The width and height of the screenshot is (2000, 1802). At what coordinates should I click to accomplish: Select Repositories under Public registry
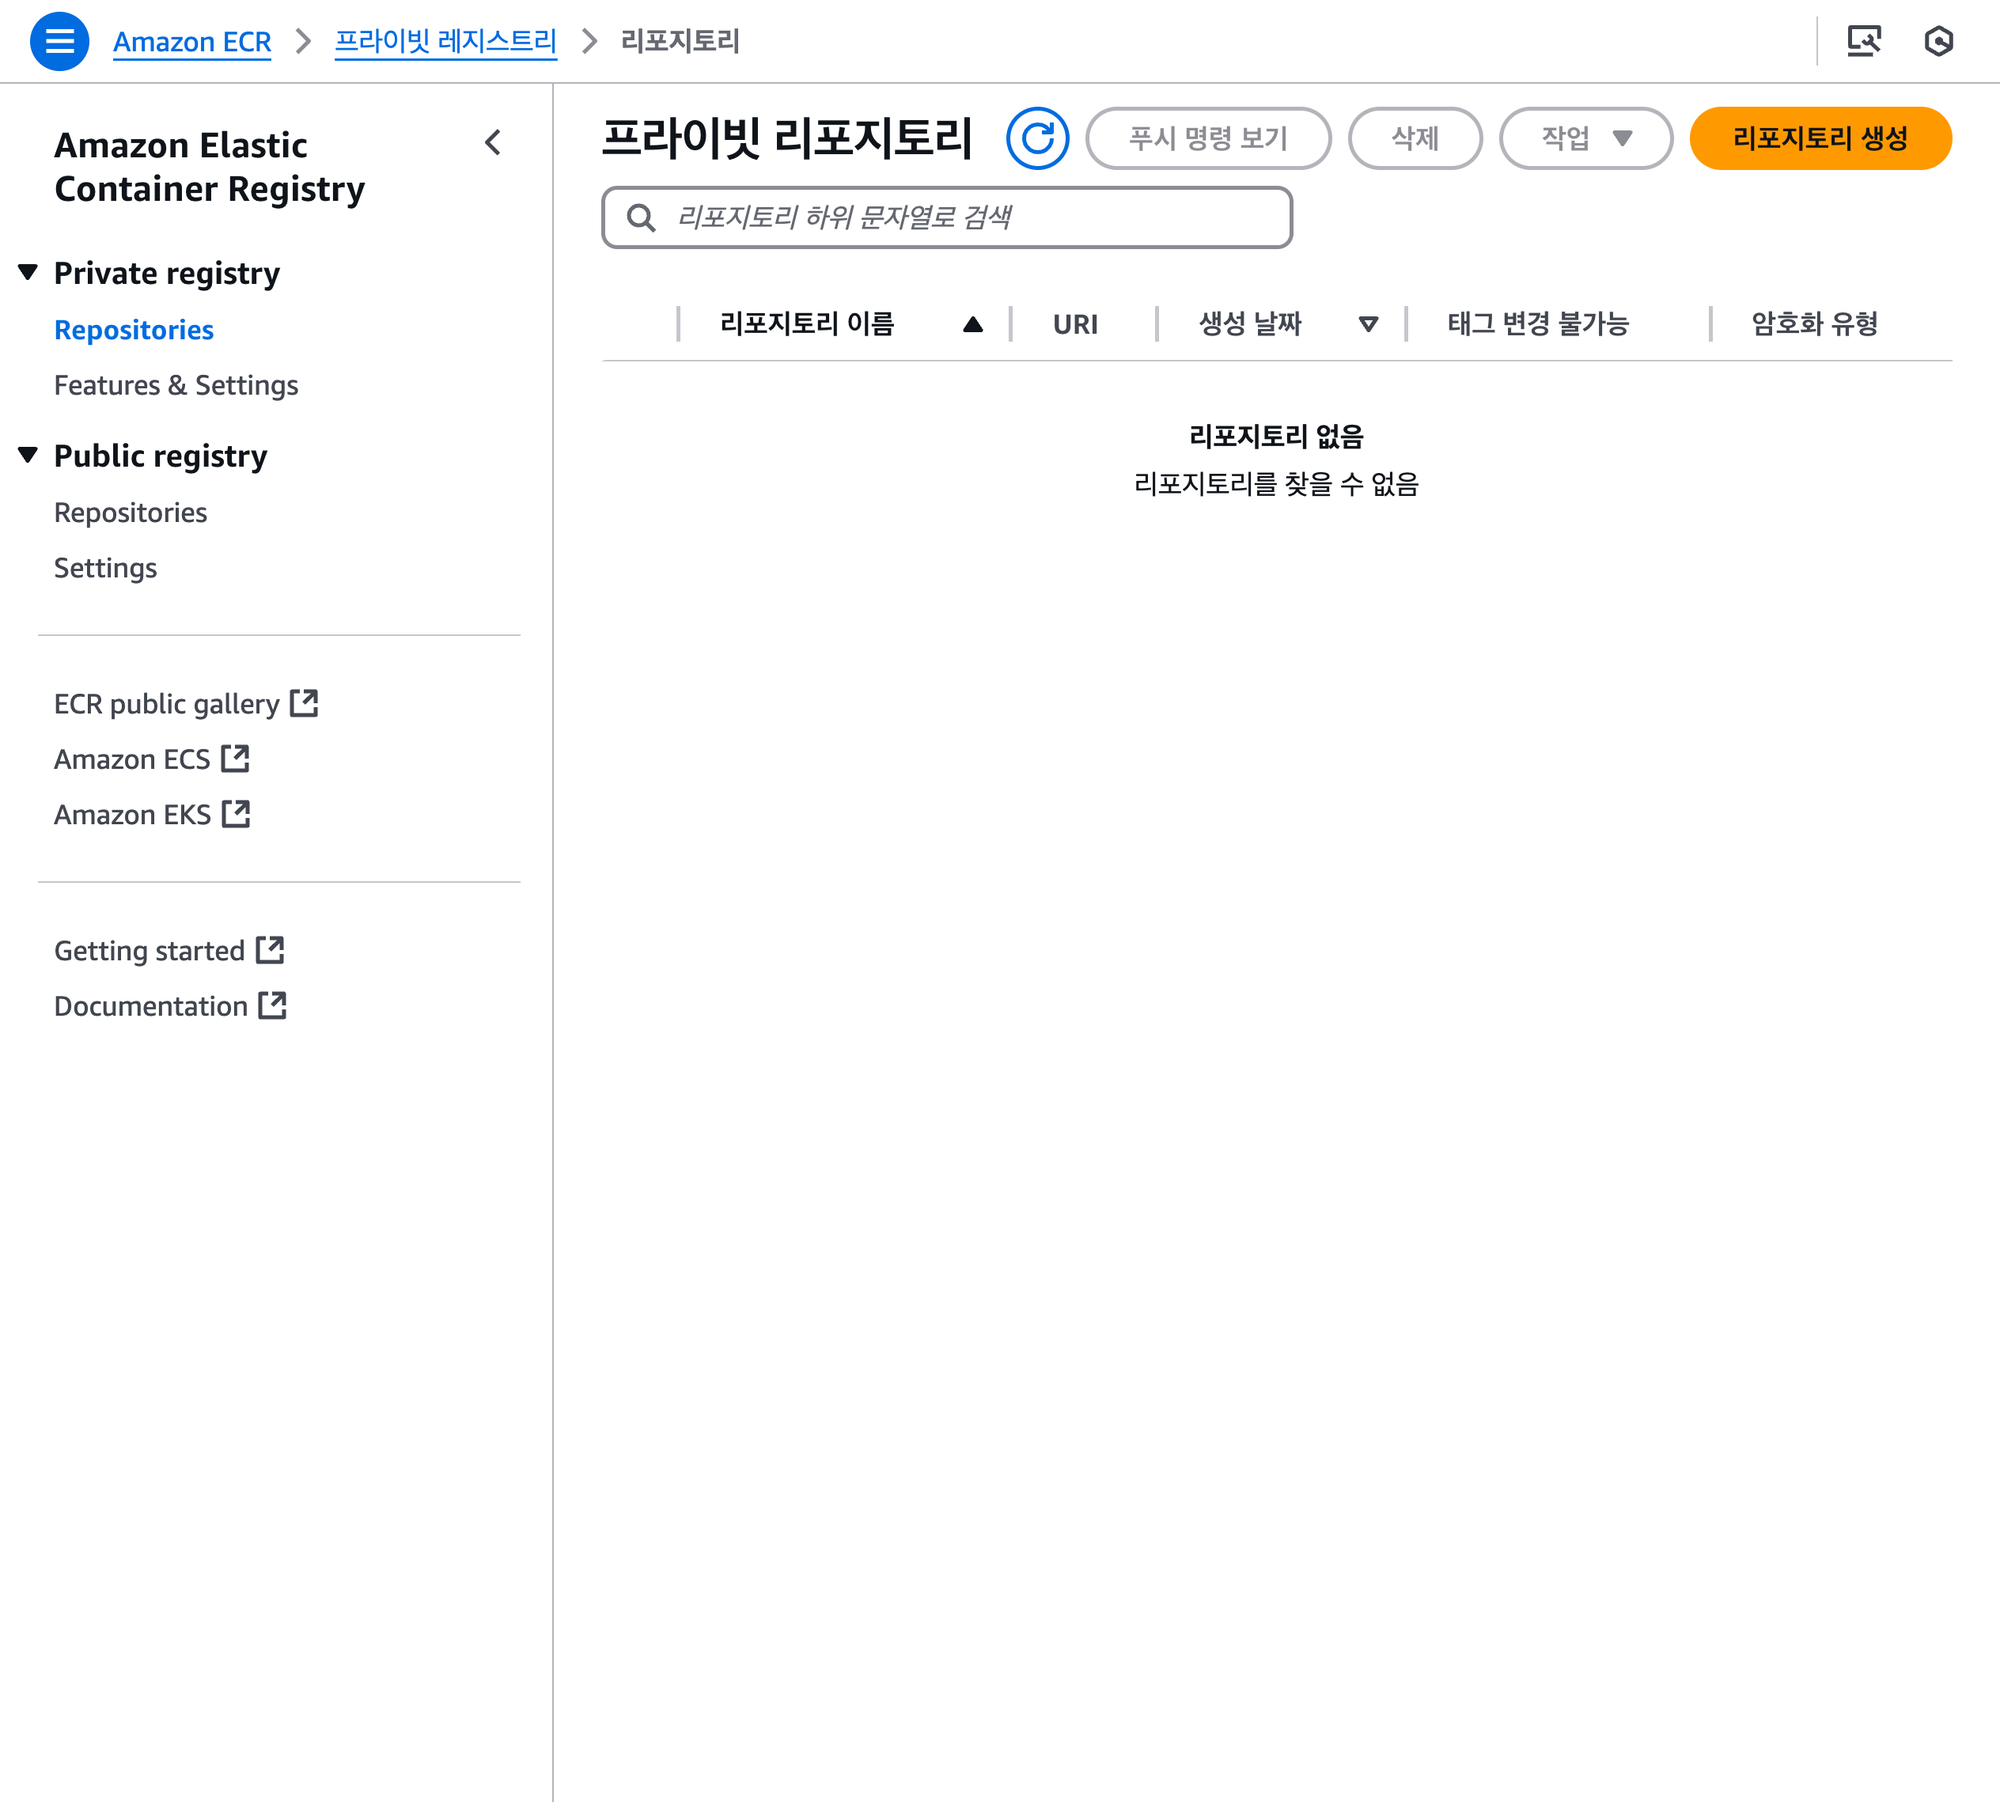coord(131,512)
